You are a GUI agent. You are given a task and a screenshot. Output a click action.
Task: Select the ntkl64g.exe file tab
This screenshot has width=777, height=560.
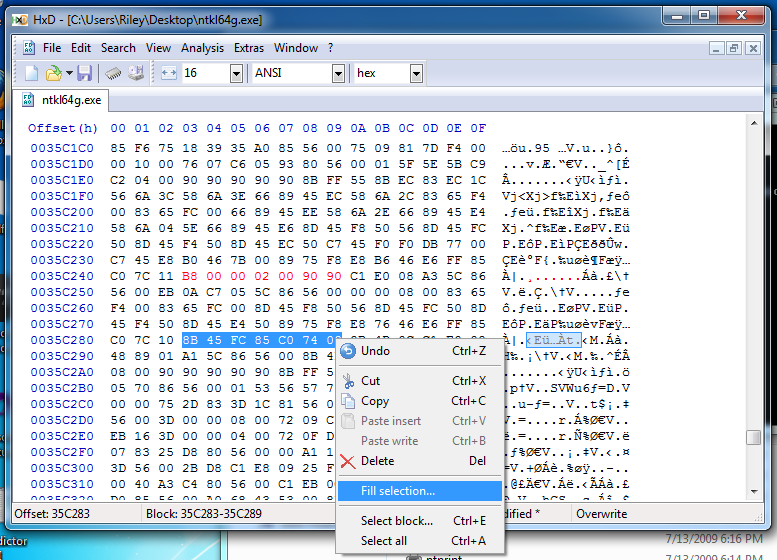coord(62,100)
